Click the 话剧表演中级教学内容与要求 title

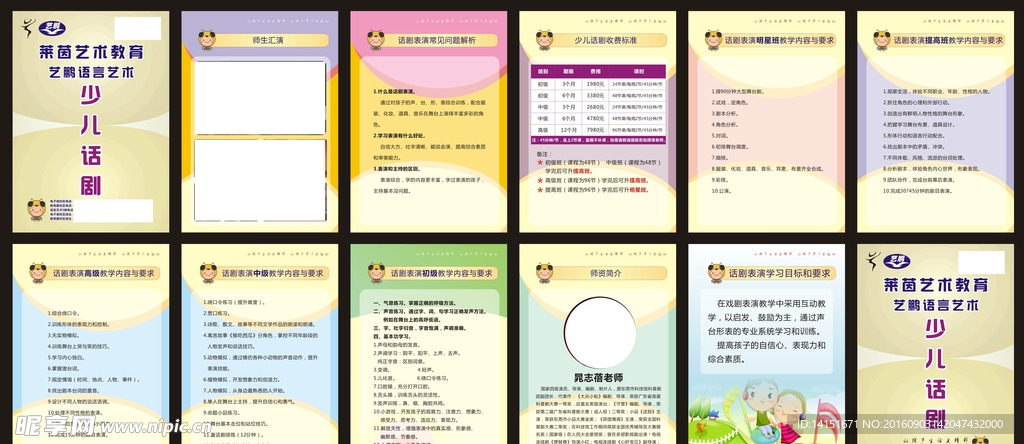[x=272, y=274]
